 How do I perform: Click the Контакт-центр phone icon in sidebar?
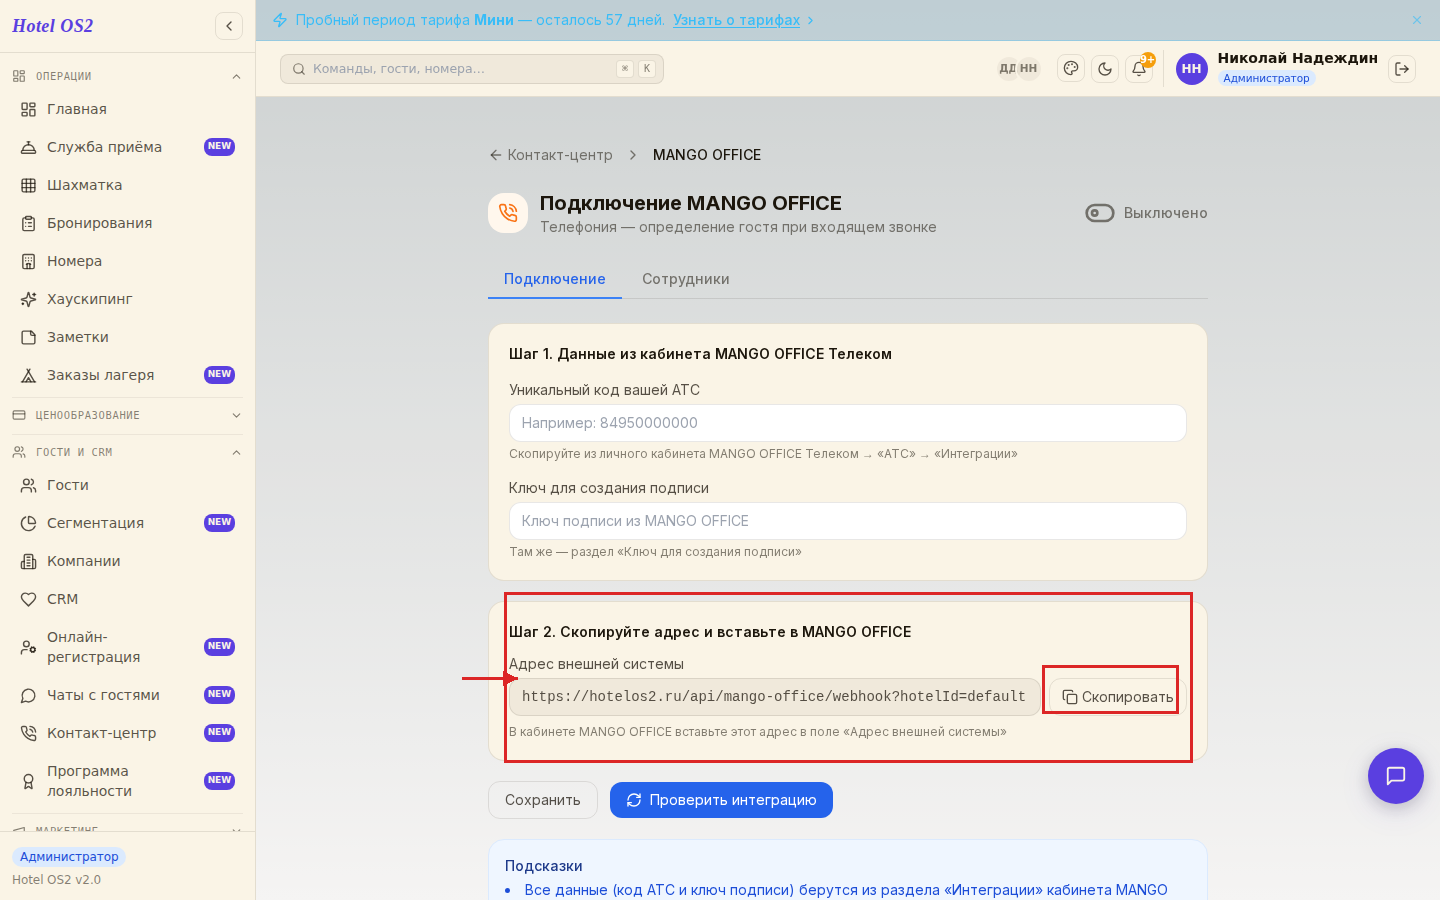(x=28, y=733)
